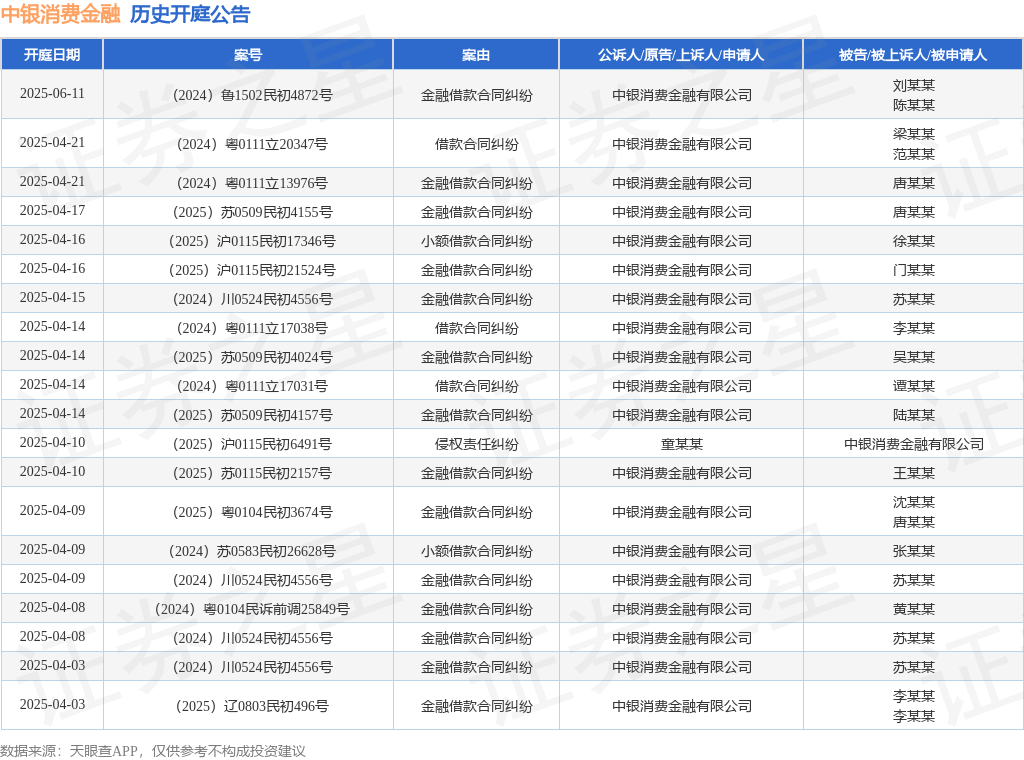This screenshot has width=1024, height=760.
Task: Select the 被告/被上诉人/被申请人 column header
Action: click(913, 55)
